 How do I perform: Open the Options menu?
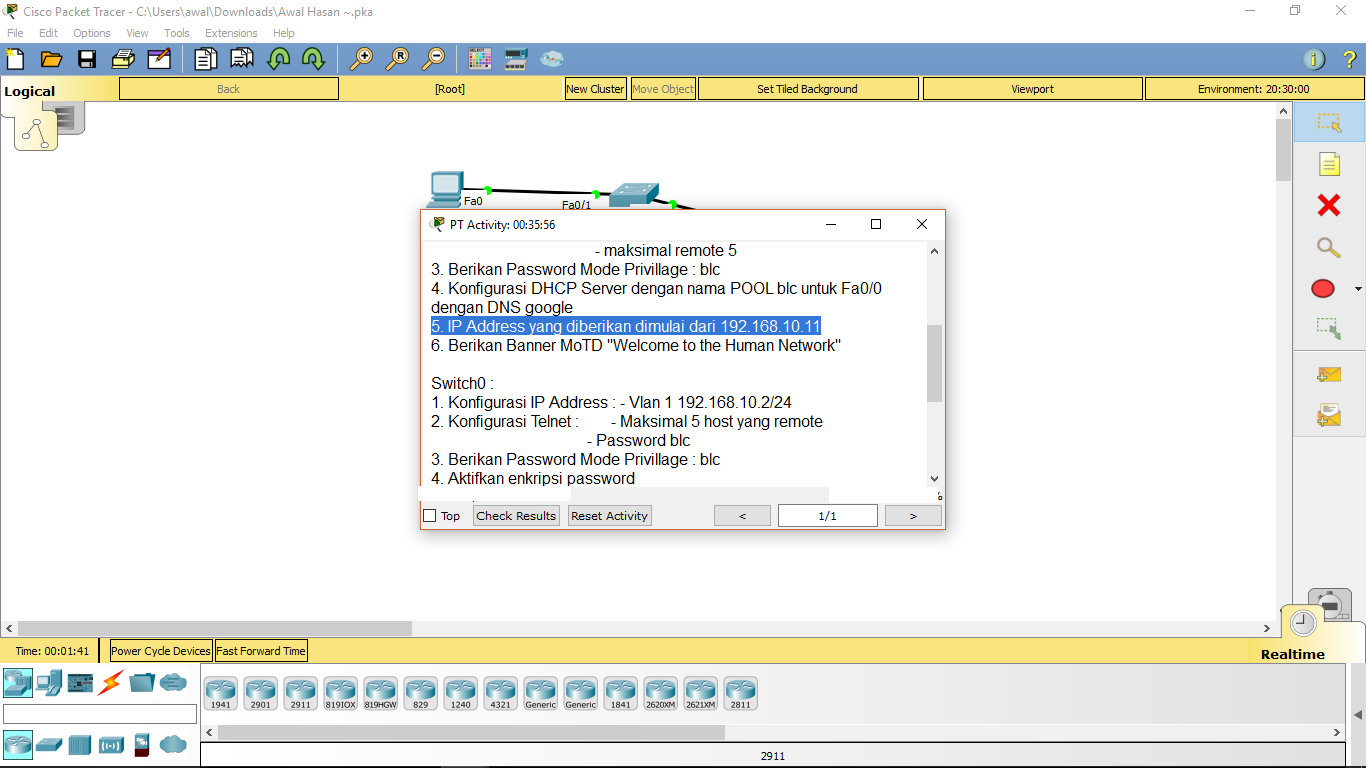tap(92, 33)
